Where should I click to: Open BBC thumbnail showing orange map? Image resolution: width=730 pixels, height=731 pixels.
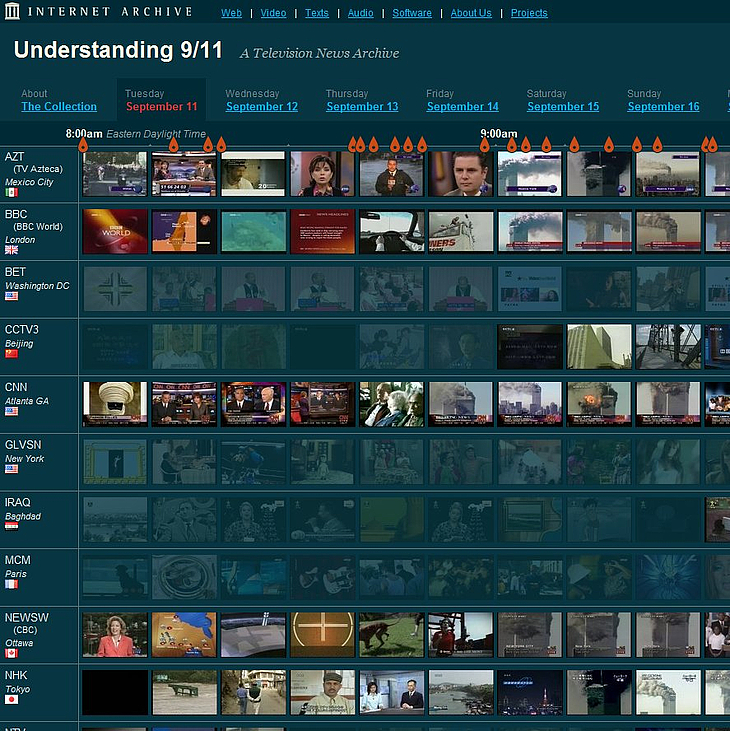point(184,231)
